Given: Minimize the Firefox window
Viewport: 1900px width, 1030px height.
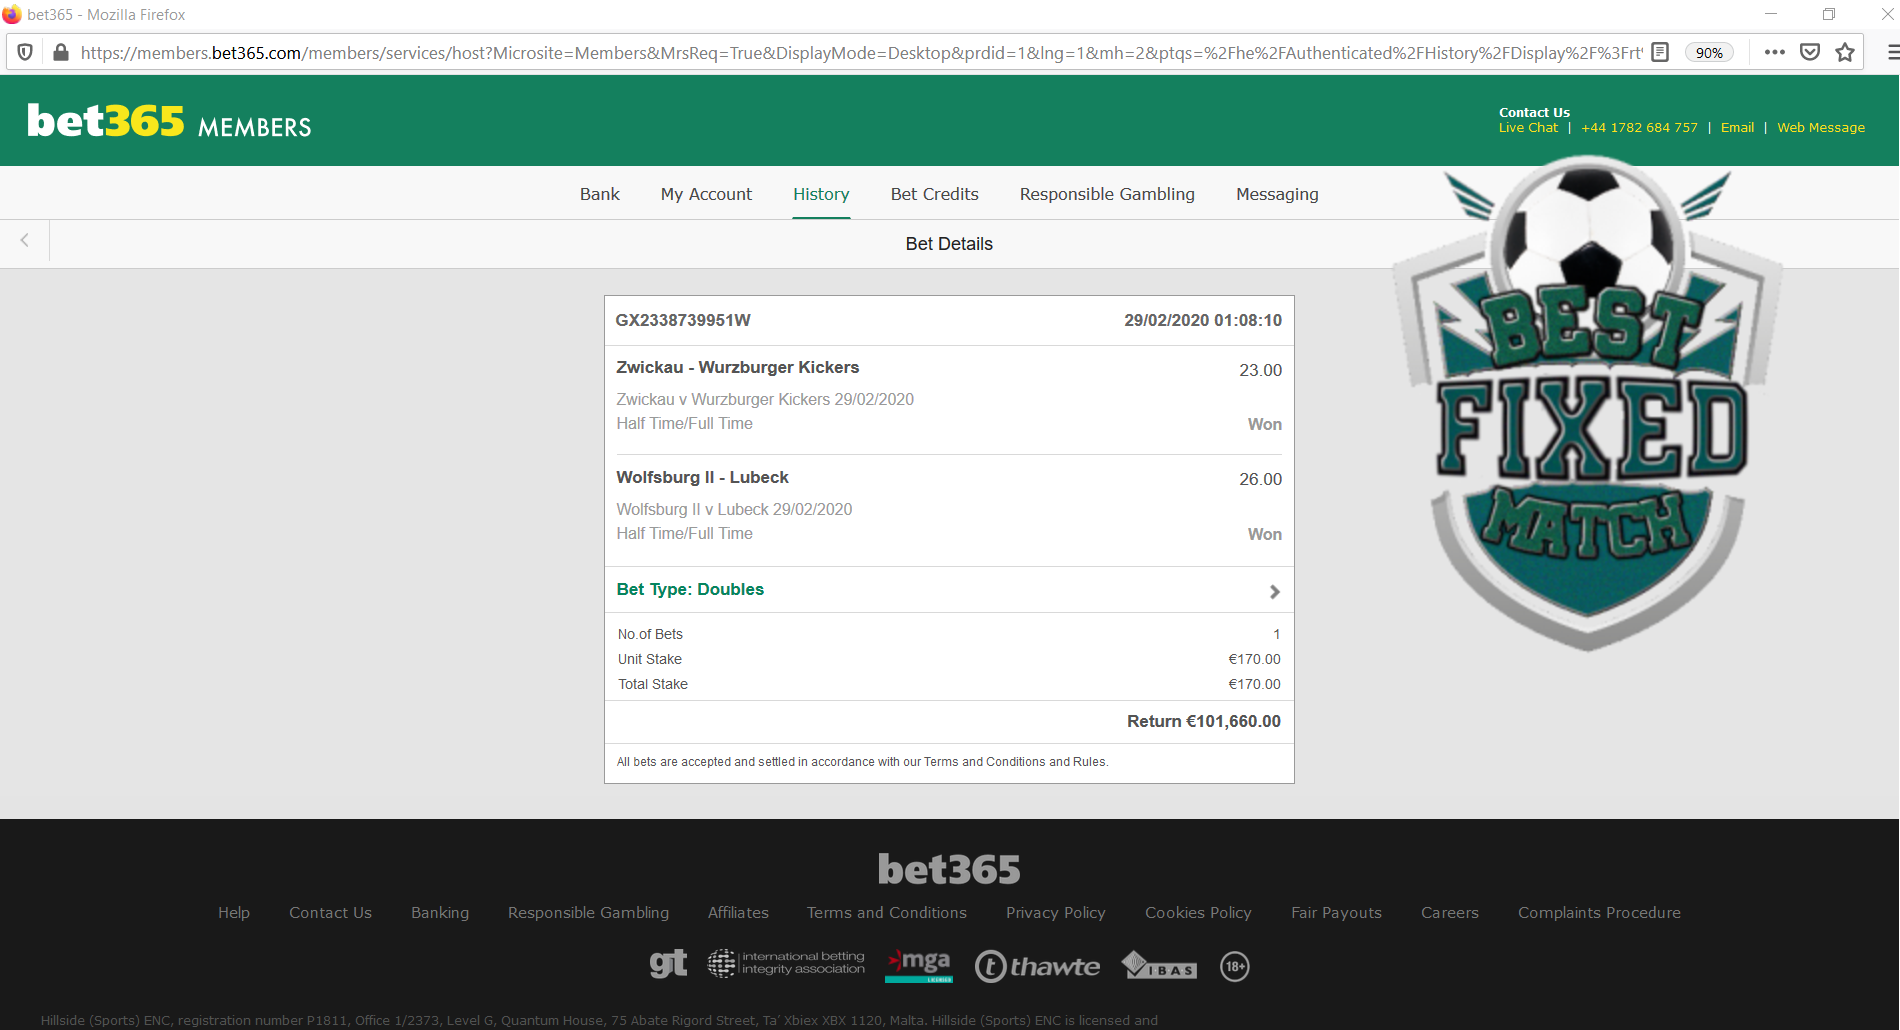Looking at the screenshot, I should coord(1771,14).
